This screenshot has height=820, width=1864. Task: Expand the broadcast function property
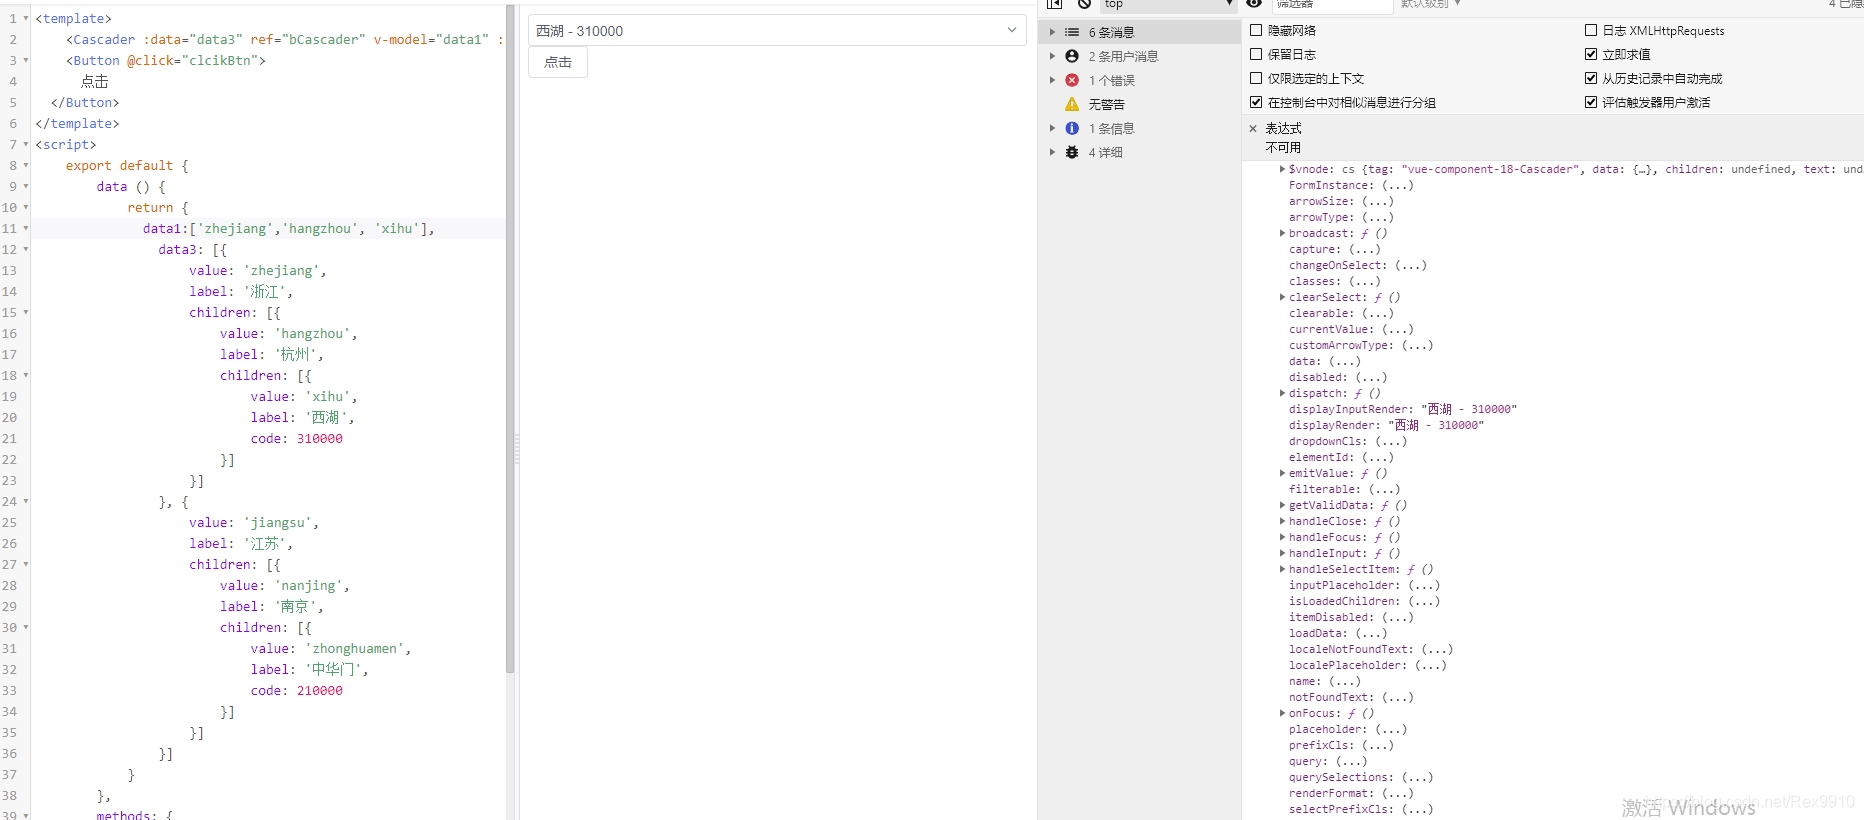pos(1282,233)
